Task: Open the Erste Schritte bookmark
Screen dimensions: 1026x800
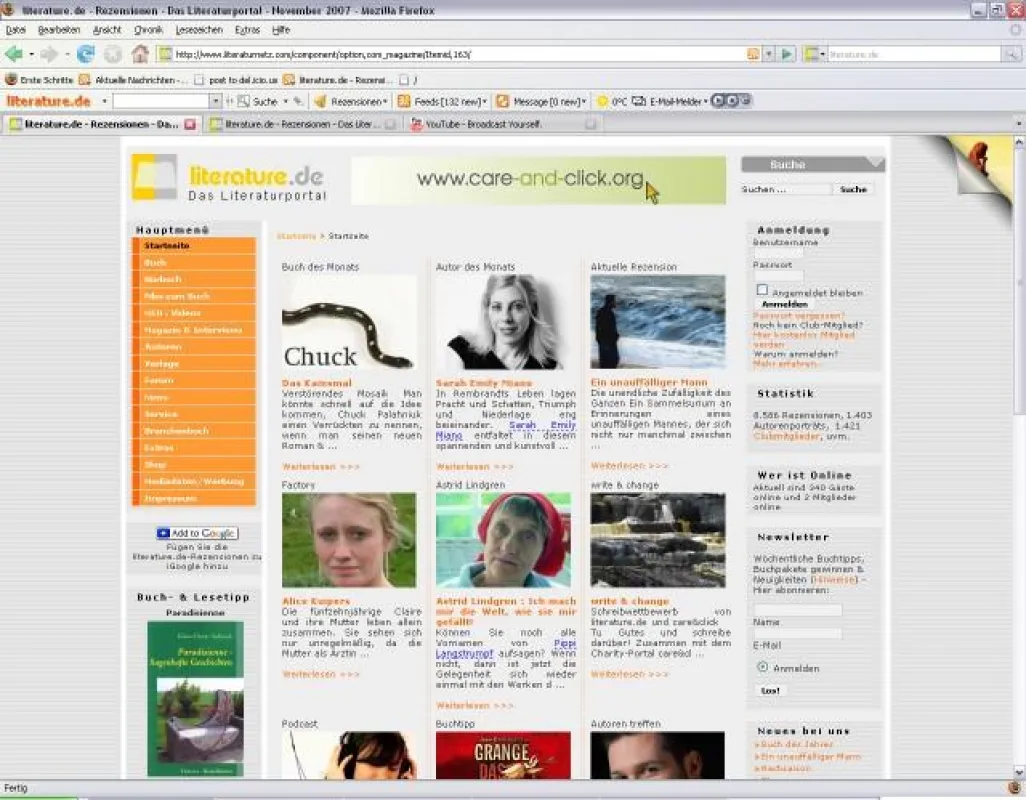Action: click(38, 80)
